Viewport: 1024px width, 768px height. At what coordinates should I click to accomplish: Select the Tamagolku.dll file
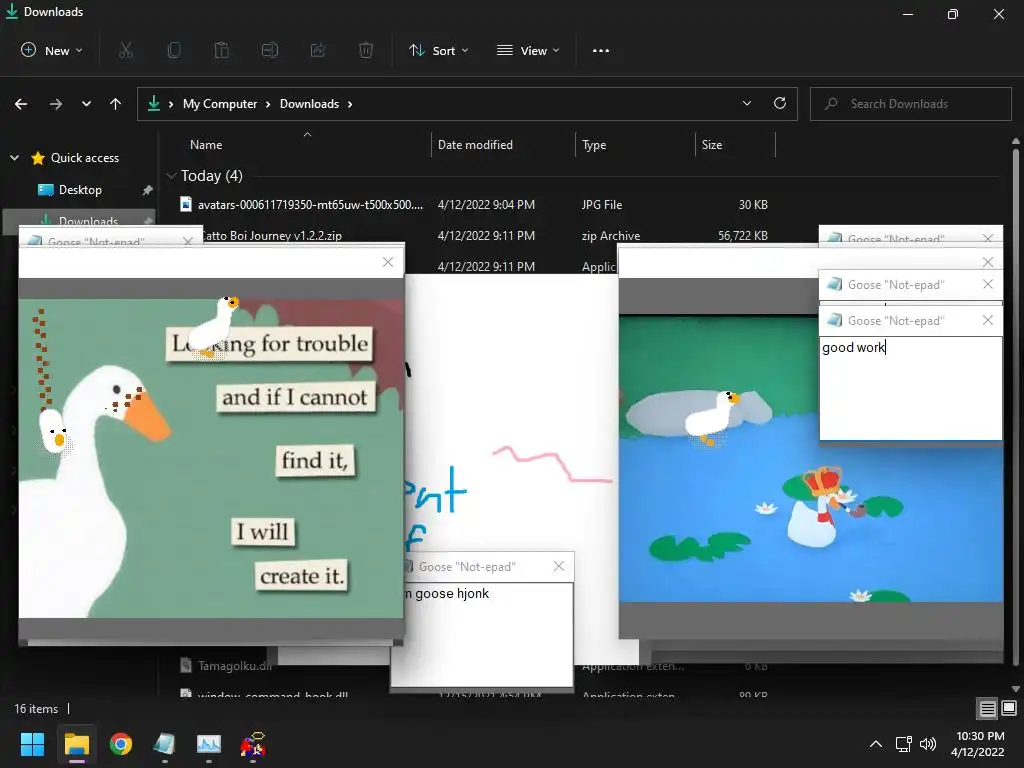pyautogui.click(x=234, y=665)
